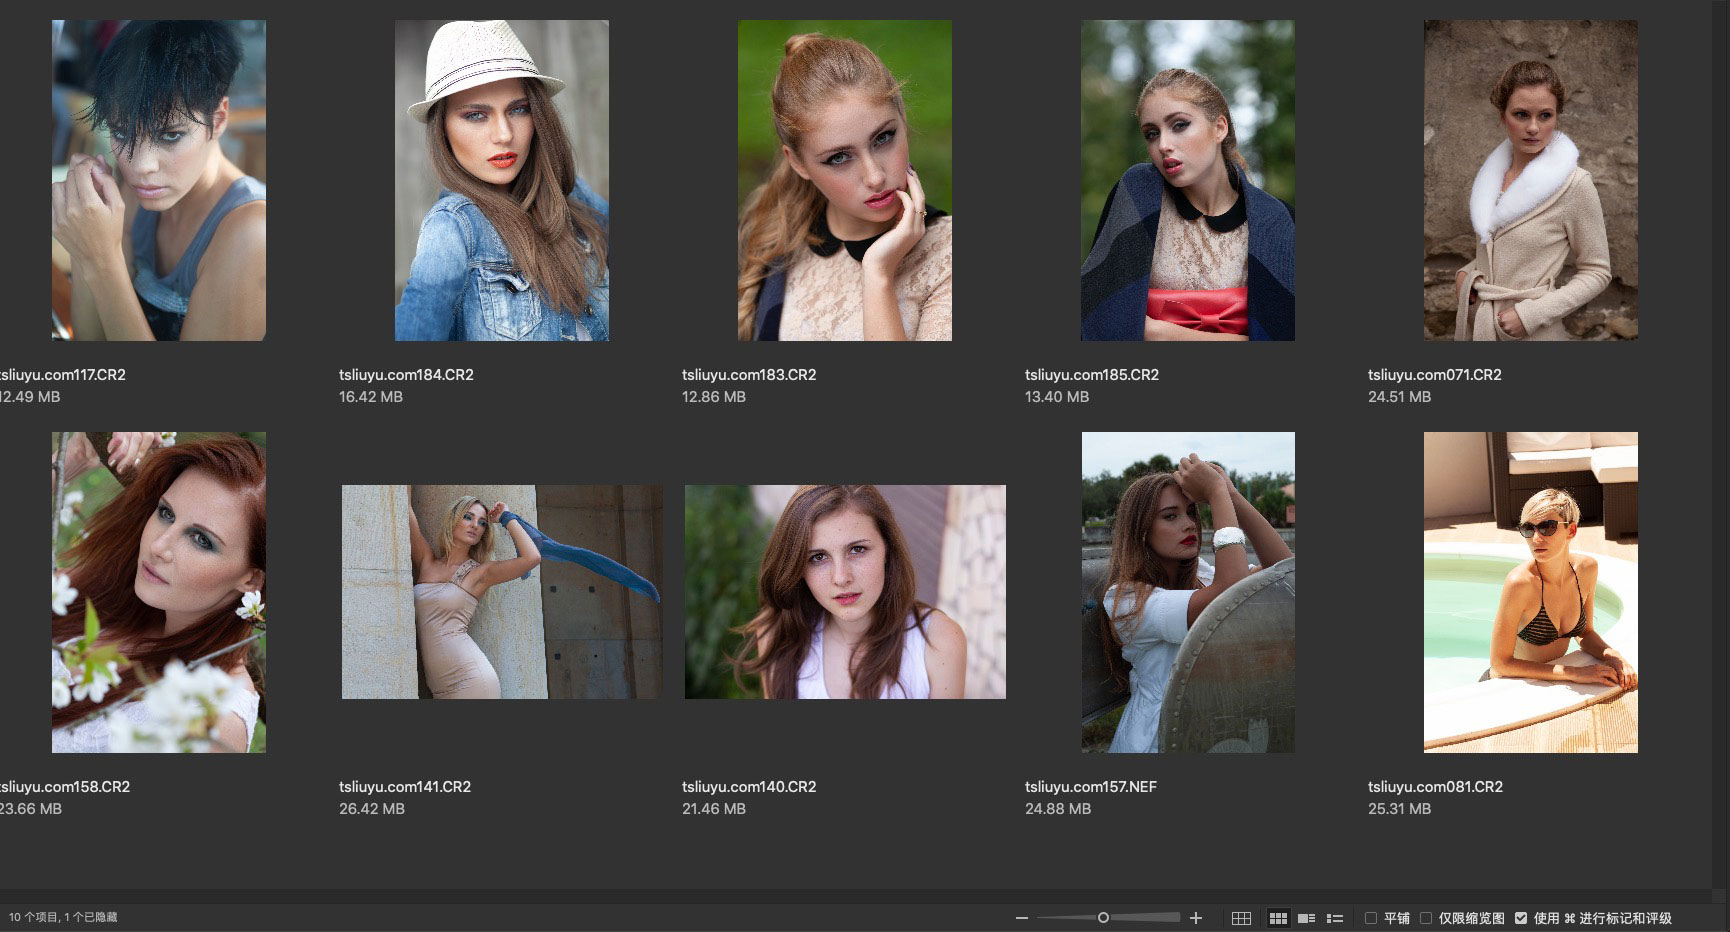The image size is (1730, 932).
Task: Click the filename label tsliuyu.com071.CR2
Action: [x=1434, y=375]
